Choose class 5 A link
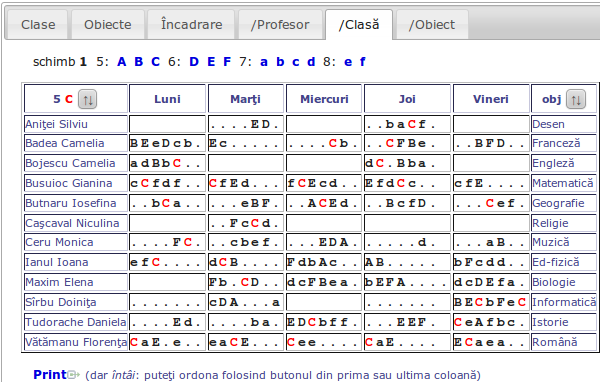The width and height of the screenshot is (600, 382). [x=122, y=62]
